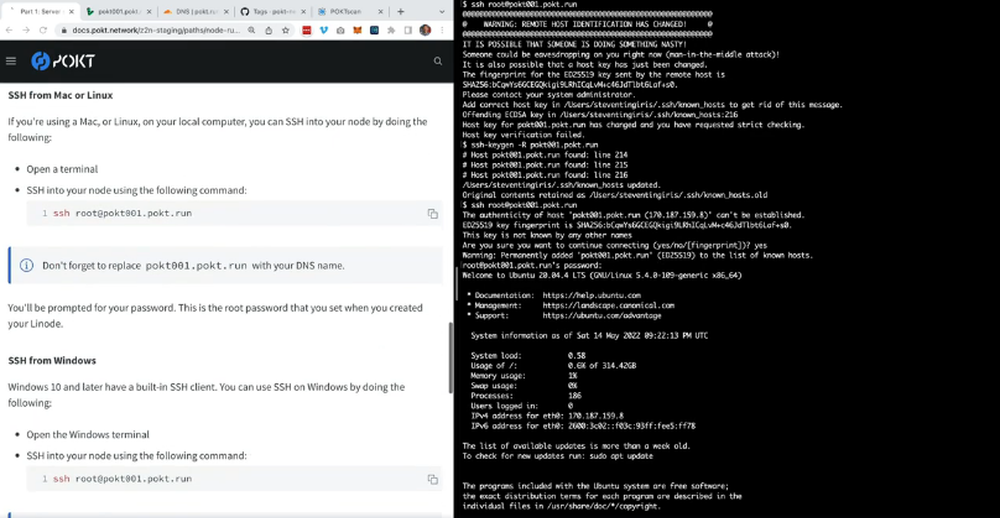Open the Extensions puzzle menu
The height and width of the screenshot is (518, 1000).
click(391, 30)
